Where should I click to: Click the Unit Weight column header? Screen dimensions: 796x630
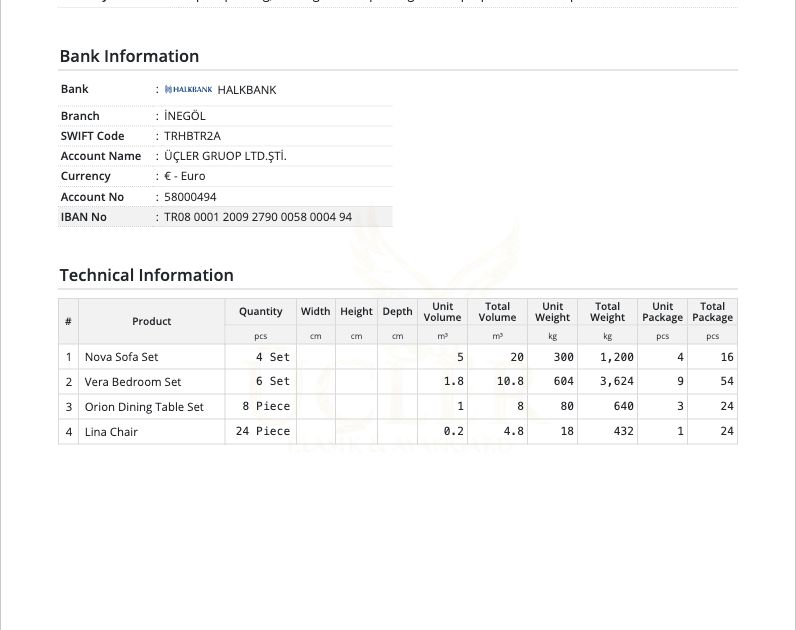[552, 312]
